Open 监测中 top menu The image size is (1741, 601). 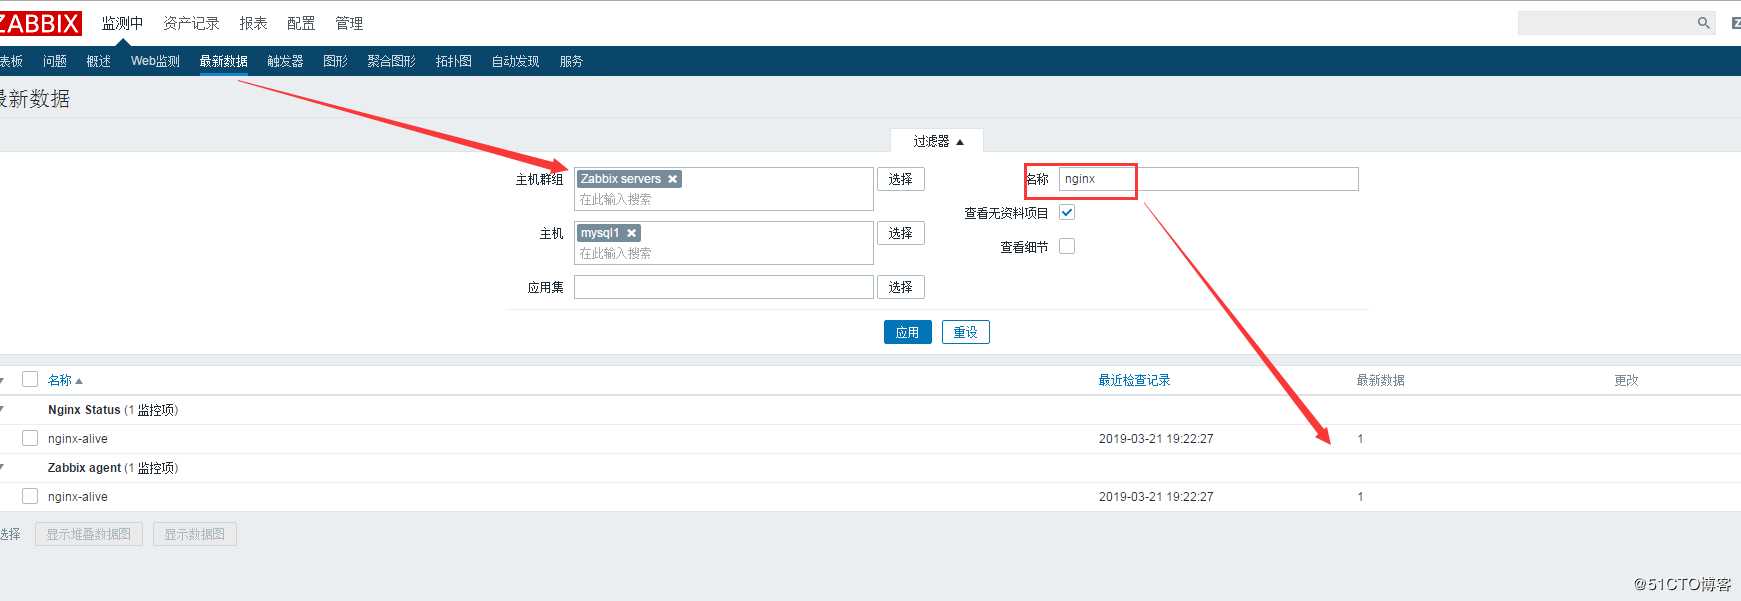coord(122,23)
